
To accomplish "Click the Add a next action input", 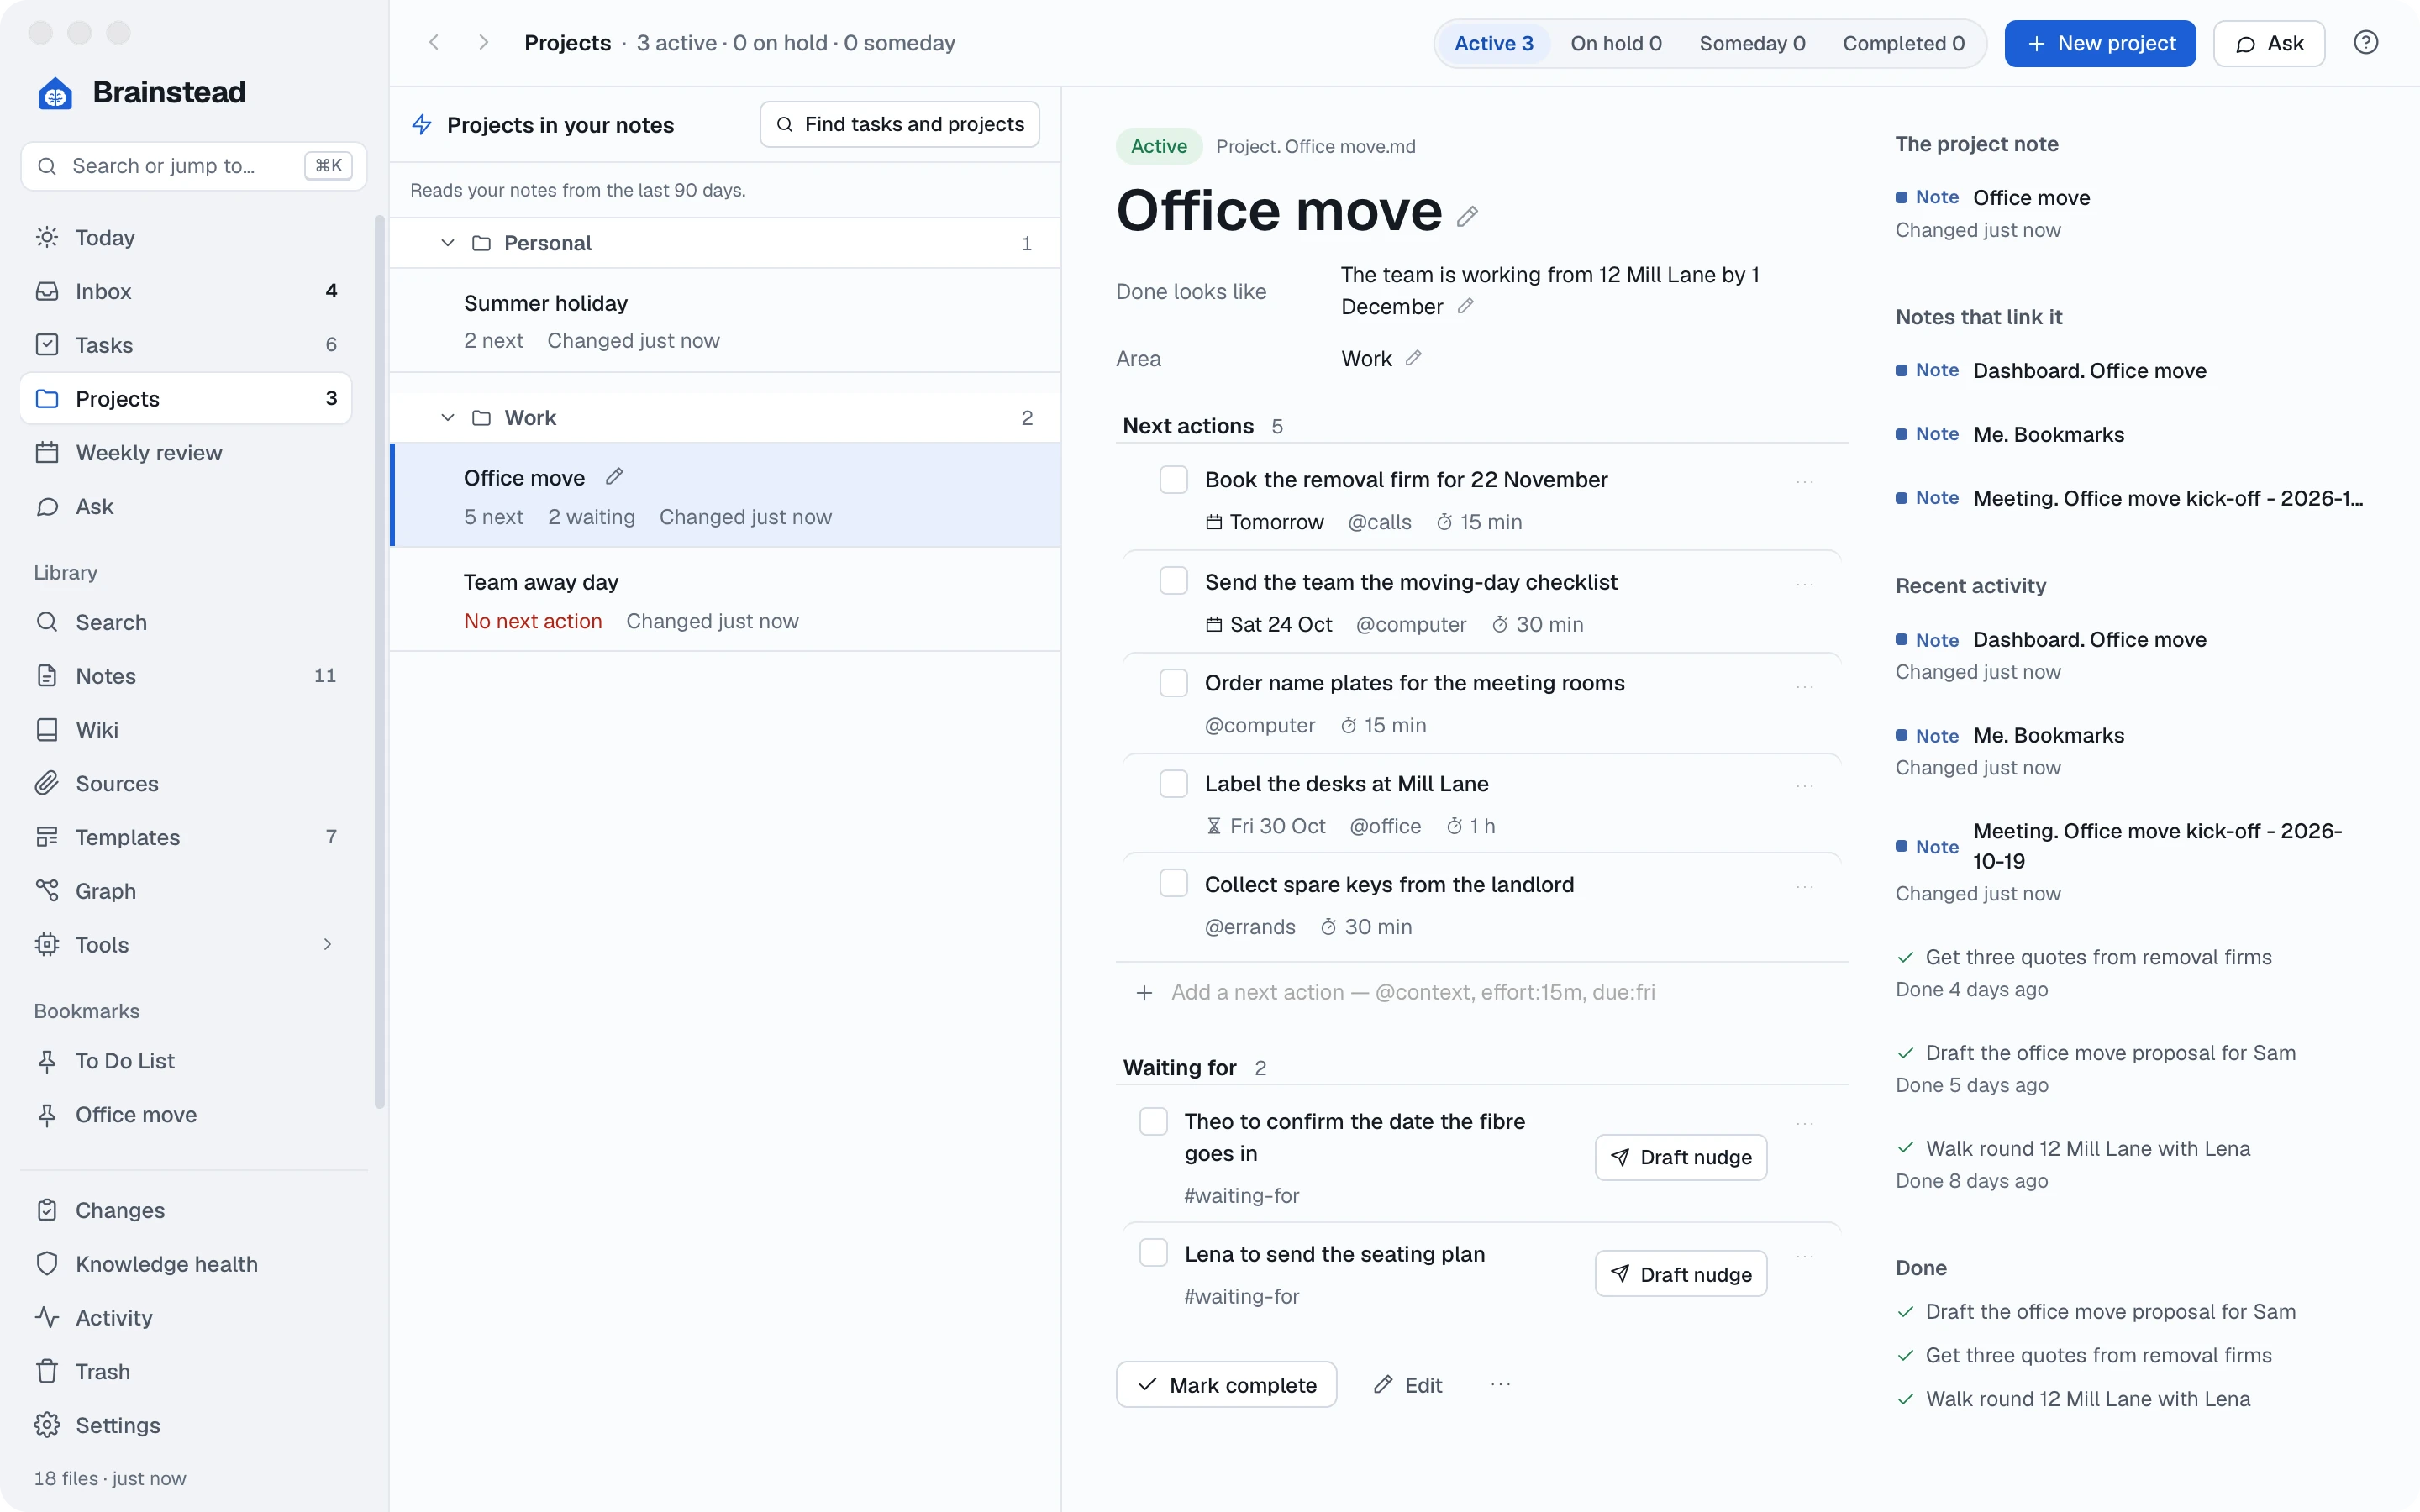I will coord(1482,992).
